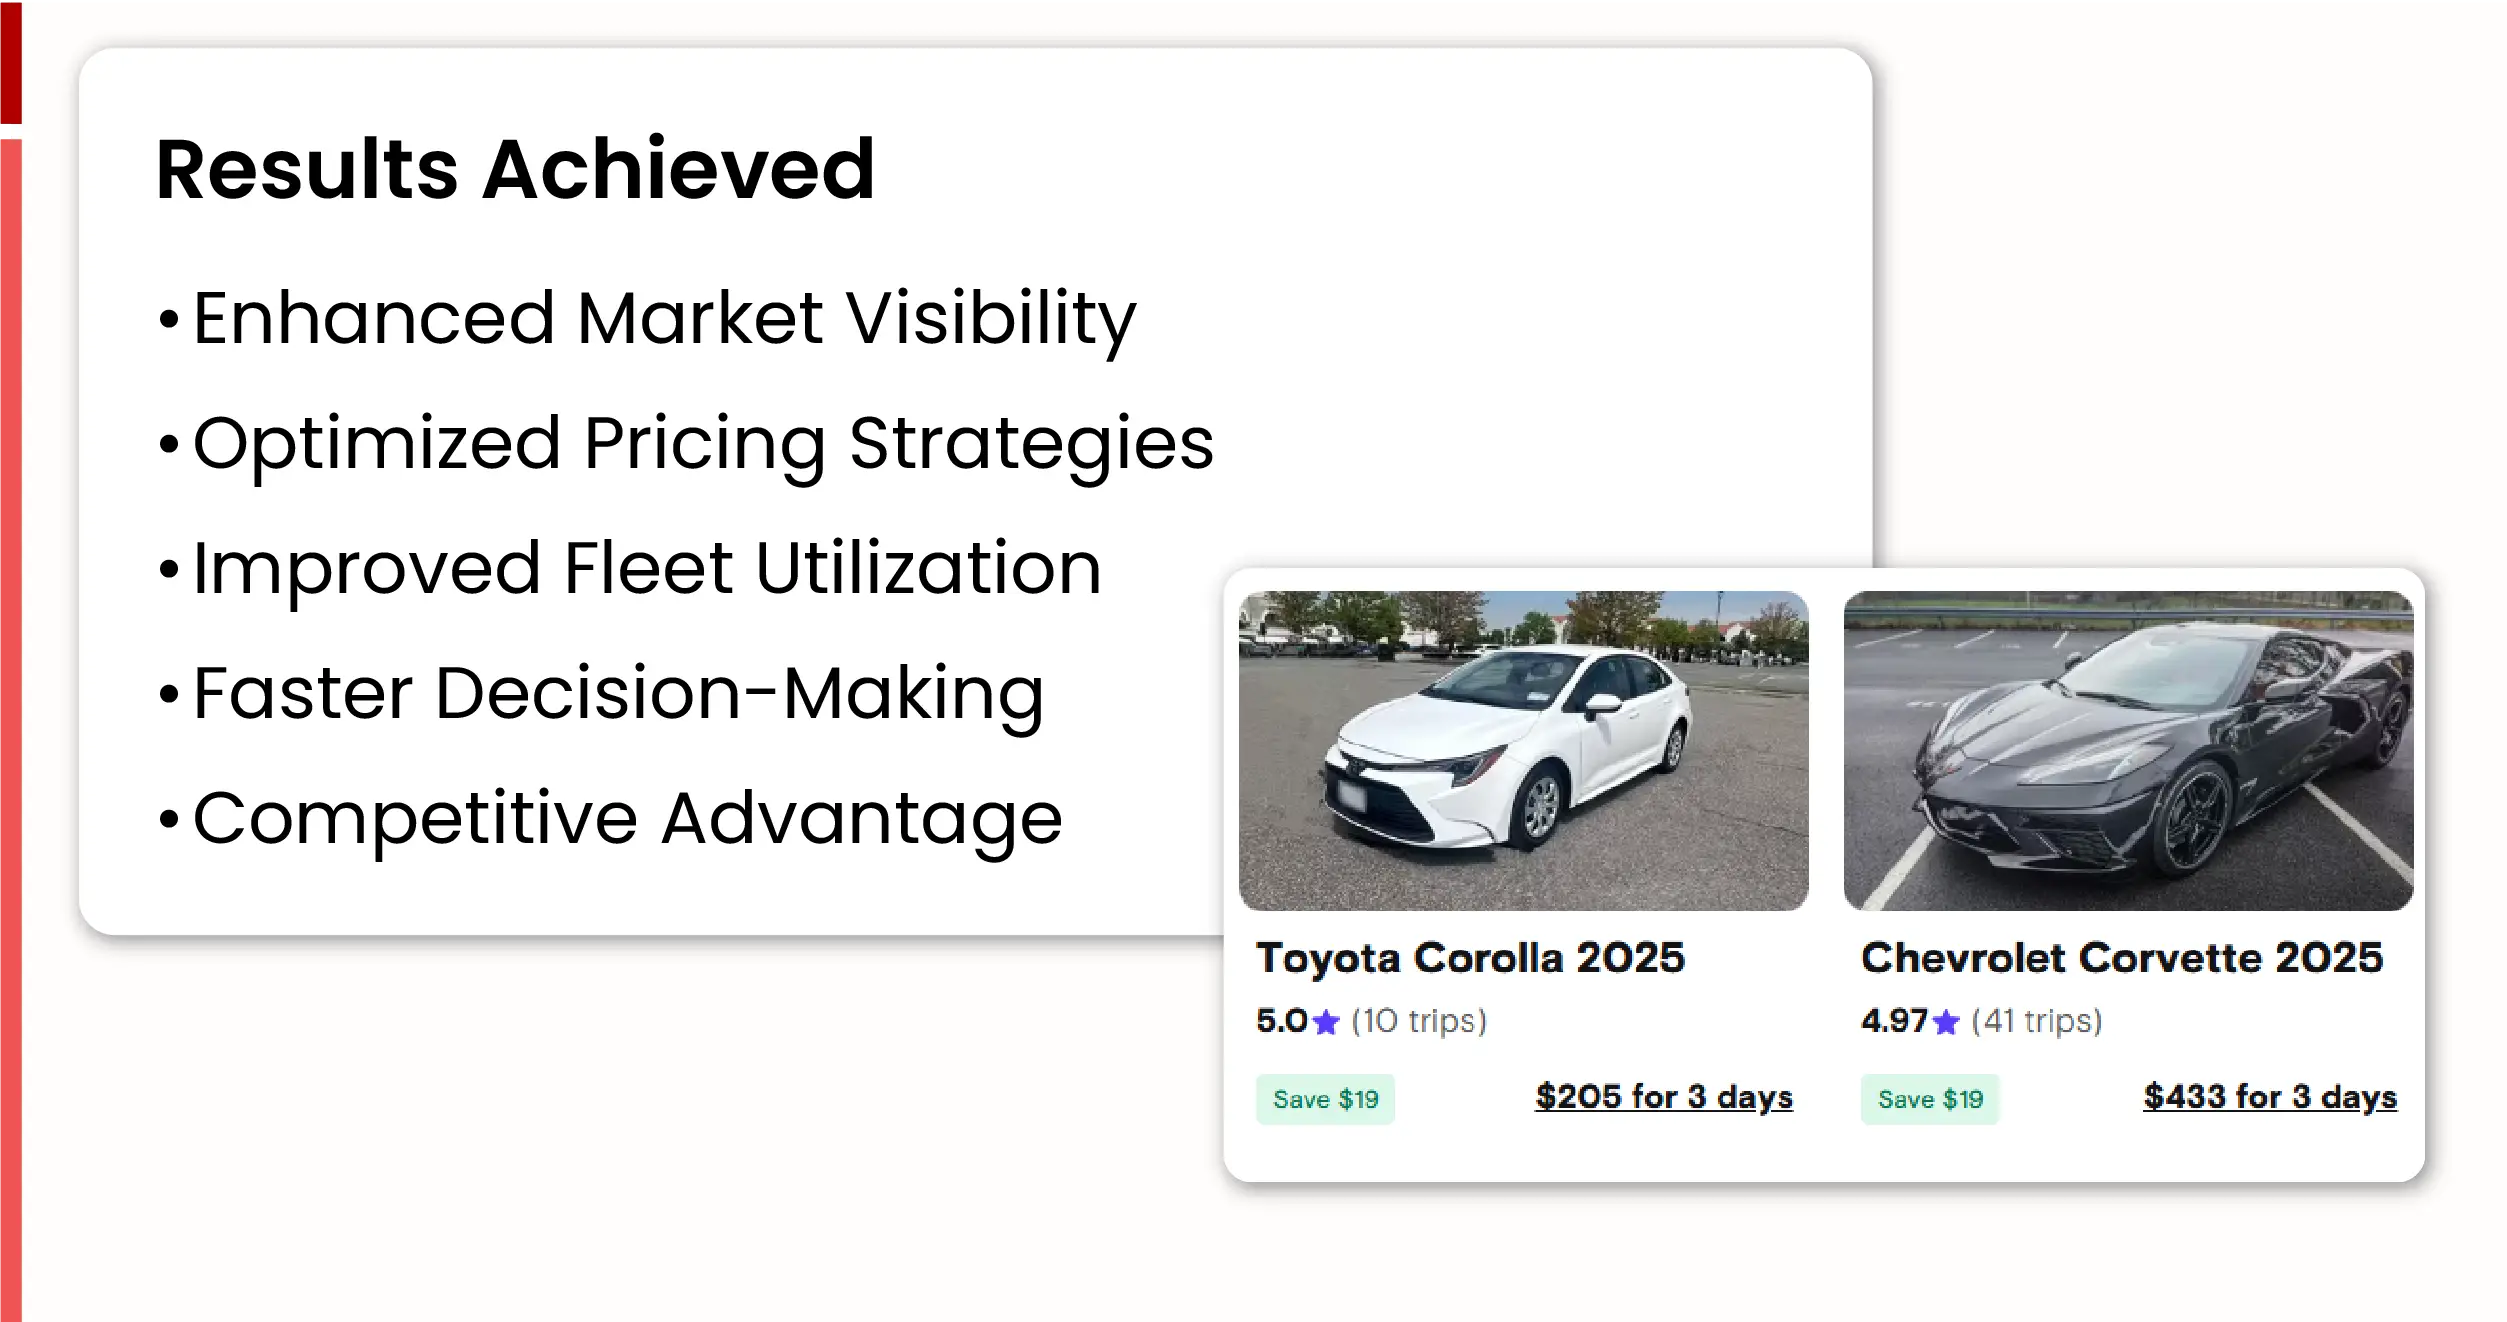Open the Toyota Corolla 2025 listing title
This screenshot has width=2507, height=1322.
1471,958
